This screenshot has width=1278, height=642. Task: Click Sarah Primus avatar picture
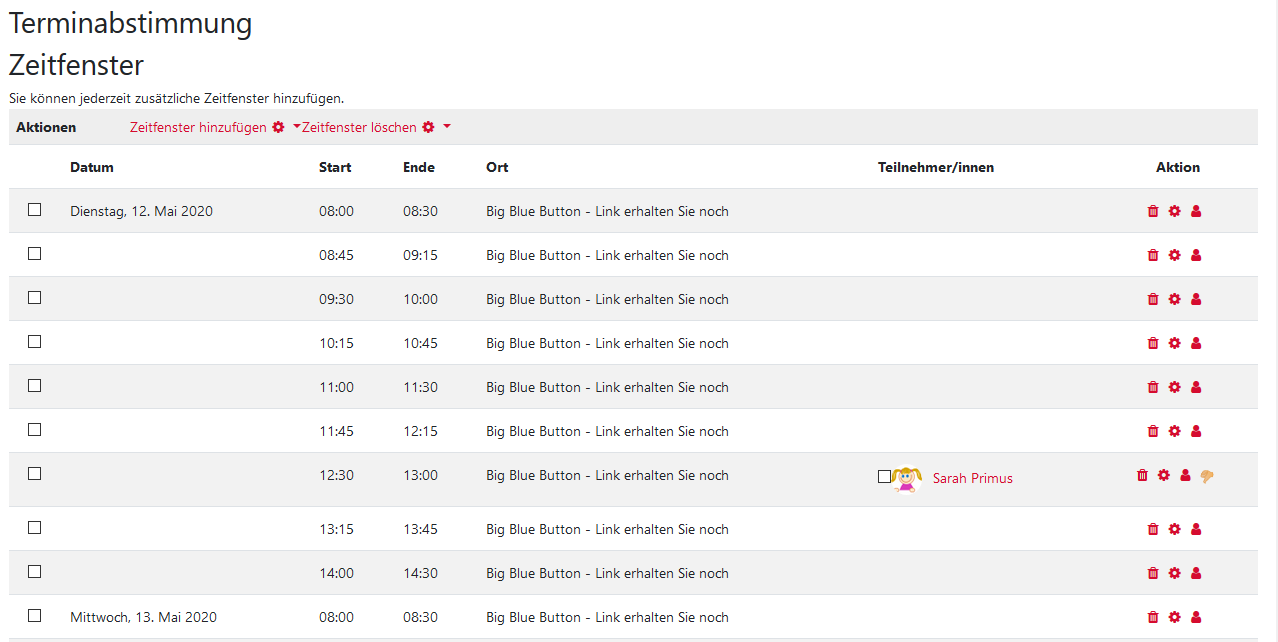[x=907, y=478]
